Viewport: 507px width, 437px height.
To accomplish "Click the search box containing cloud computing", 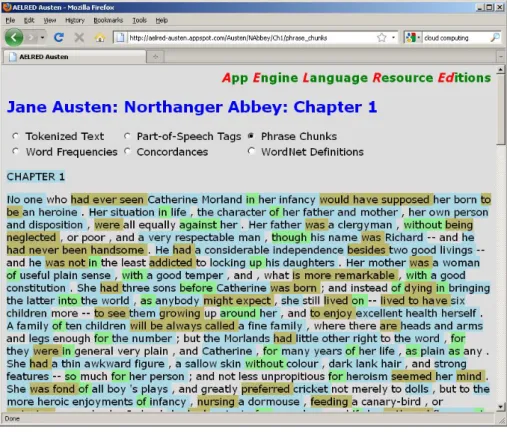I will pos(456,38).
